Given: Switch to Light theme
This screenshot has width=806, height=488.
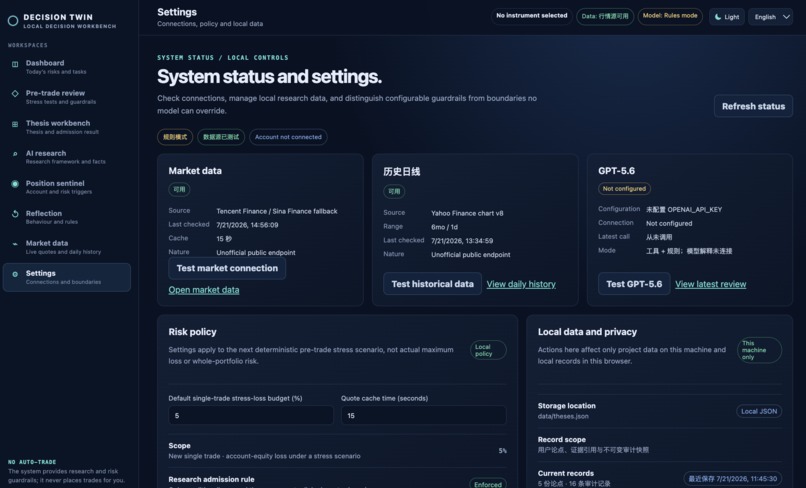Looking at the screenshot, I should click(727, 17).
